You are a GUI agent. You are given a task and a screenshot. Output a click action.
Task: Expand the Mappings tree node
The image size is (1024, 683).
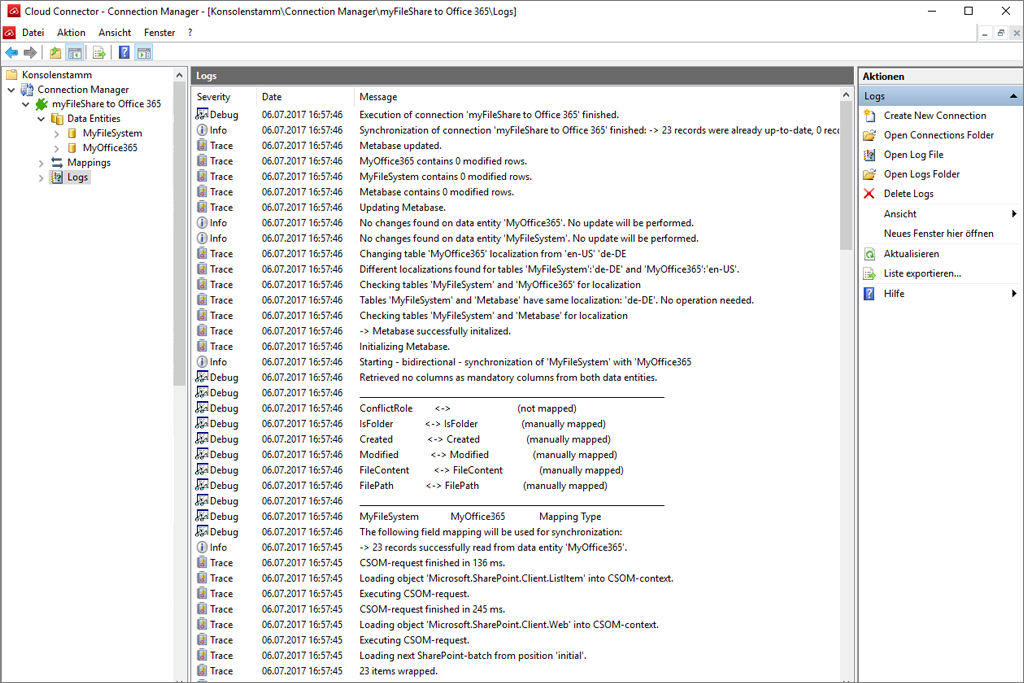click(41, 163)
